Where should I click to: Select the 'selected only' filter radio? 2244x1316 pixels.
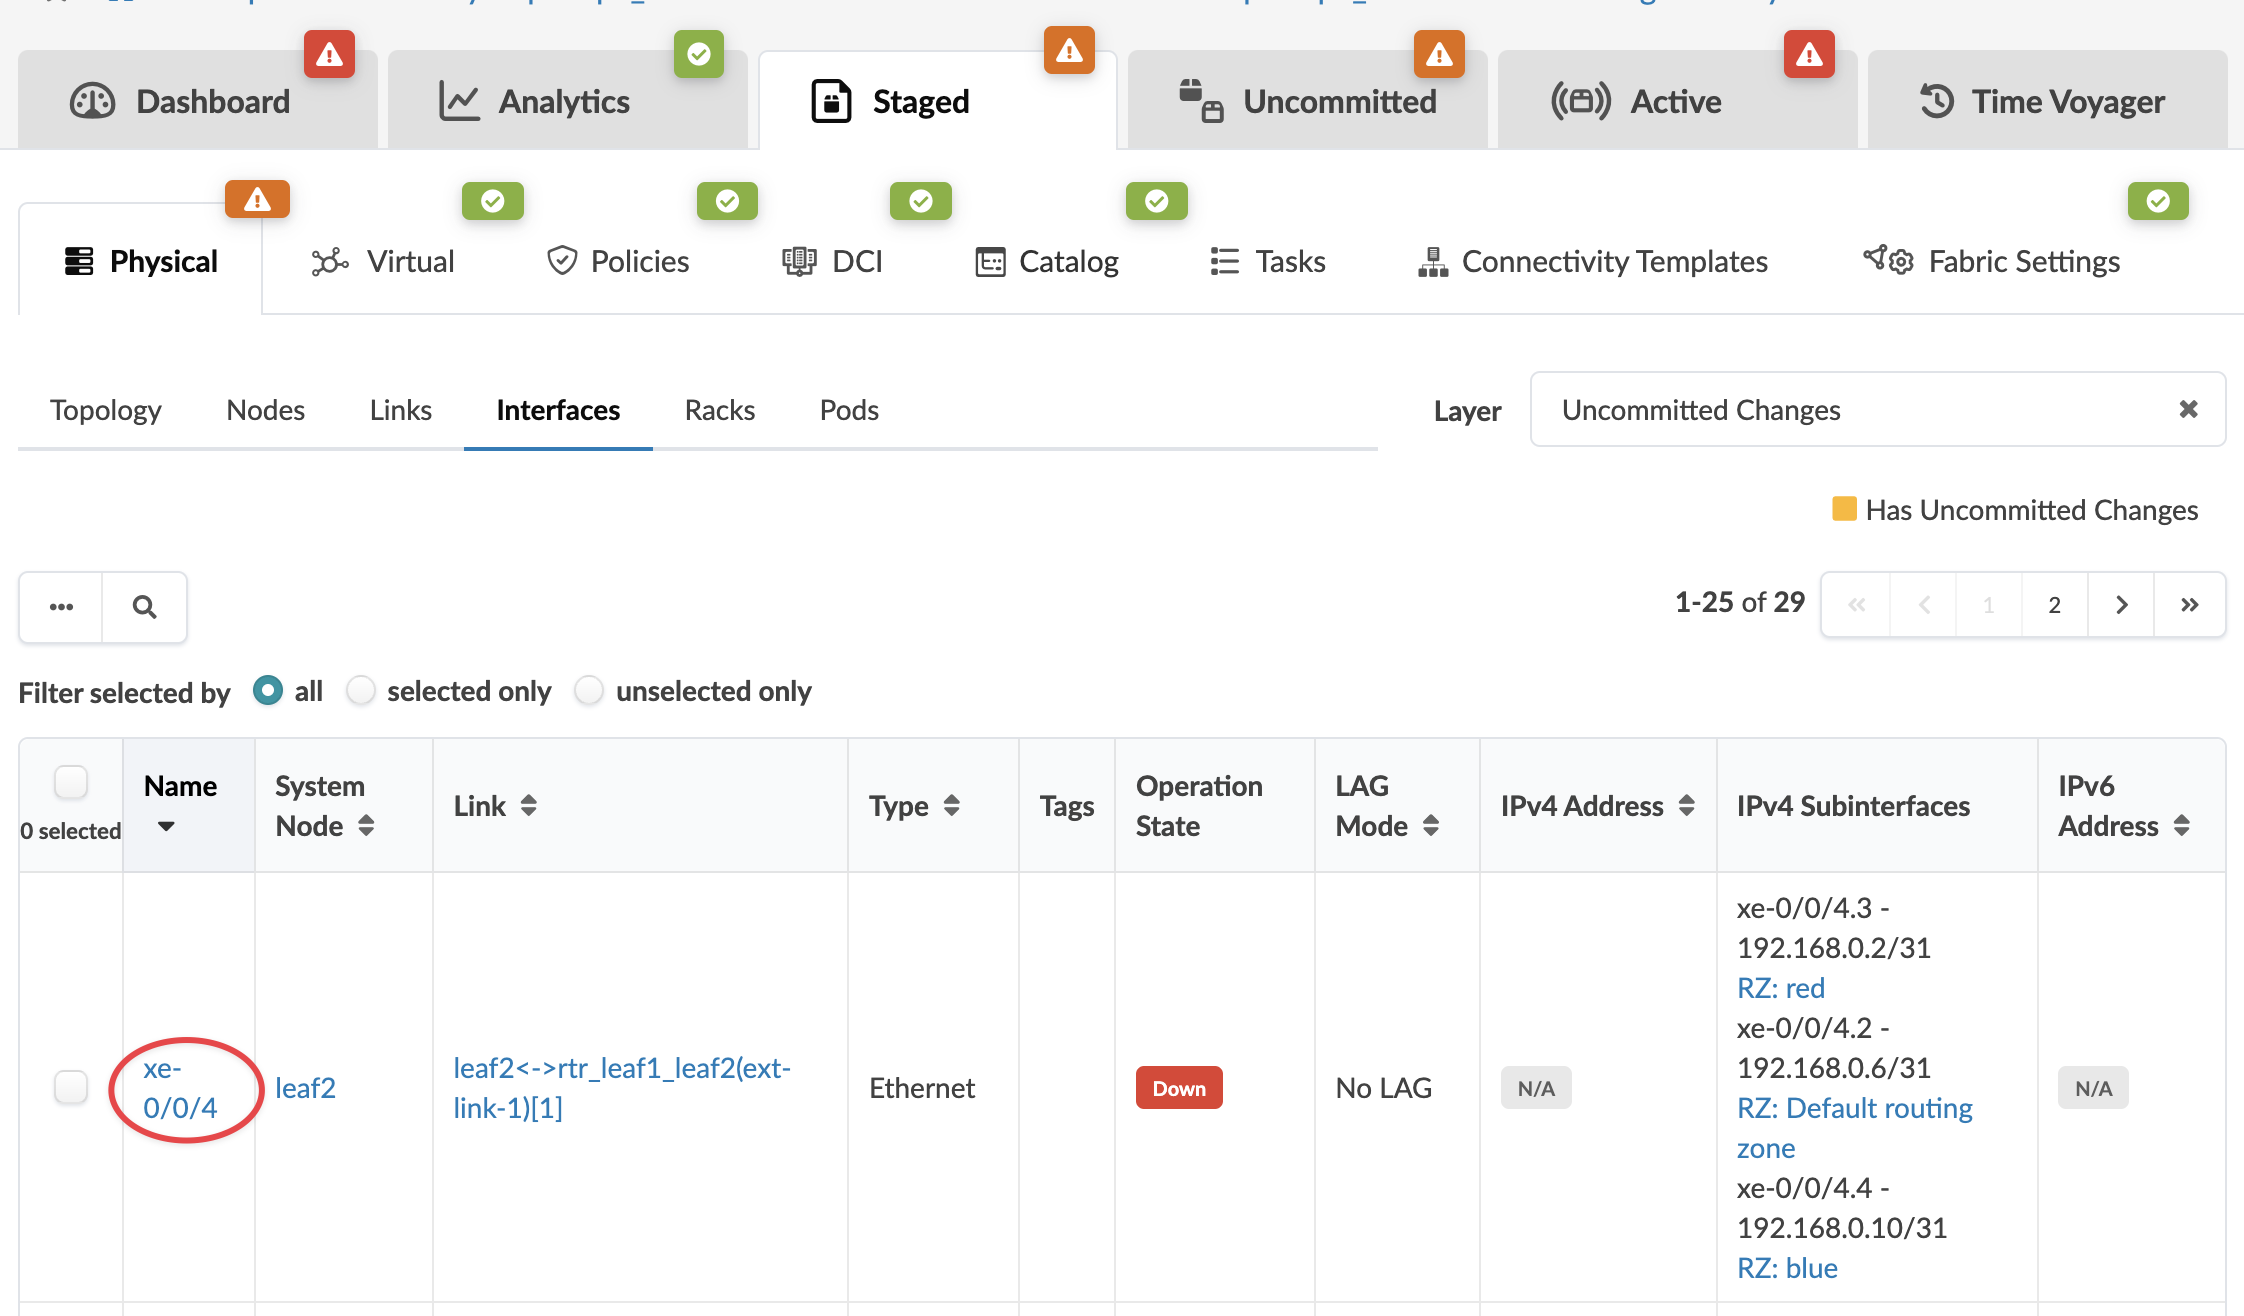(x=361, y=690)
